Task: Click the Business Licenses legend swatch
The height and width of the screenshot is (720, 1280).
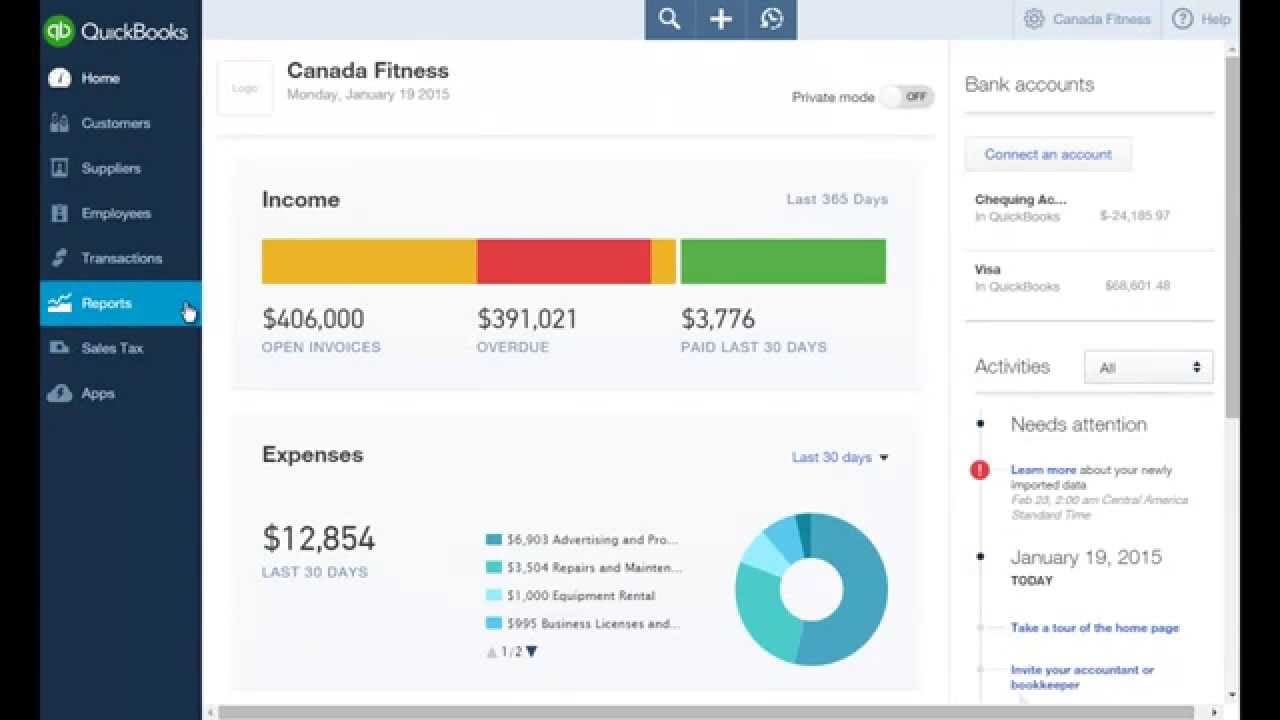Action: [493, 624]
